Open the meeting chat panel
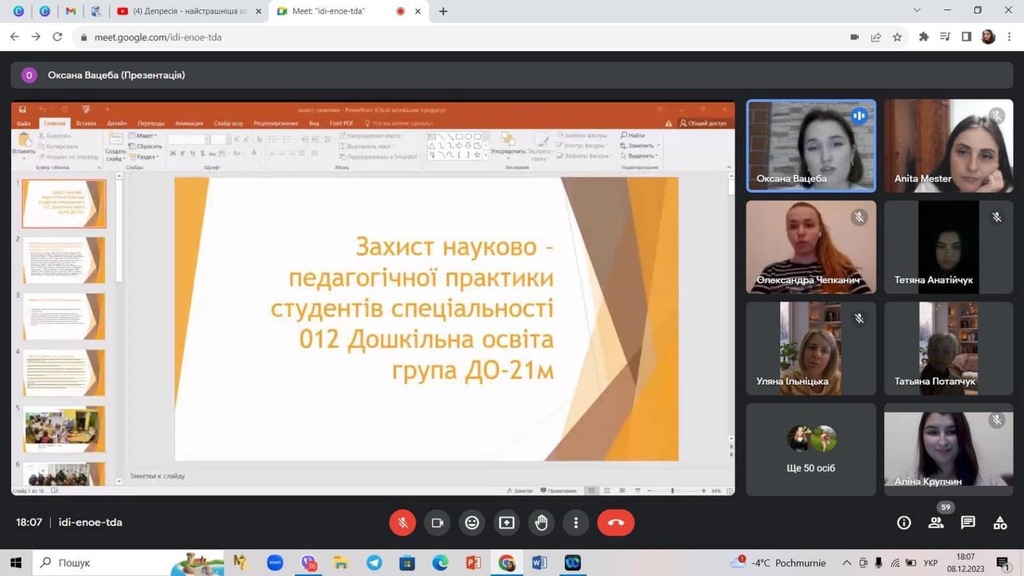The height and width of the screenshot is (576, 1024). (x=968, y=522)
